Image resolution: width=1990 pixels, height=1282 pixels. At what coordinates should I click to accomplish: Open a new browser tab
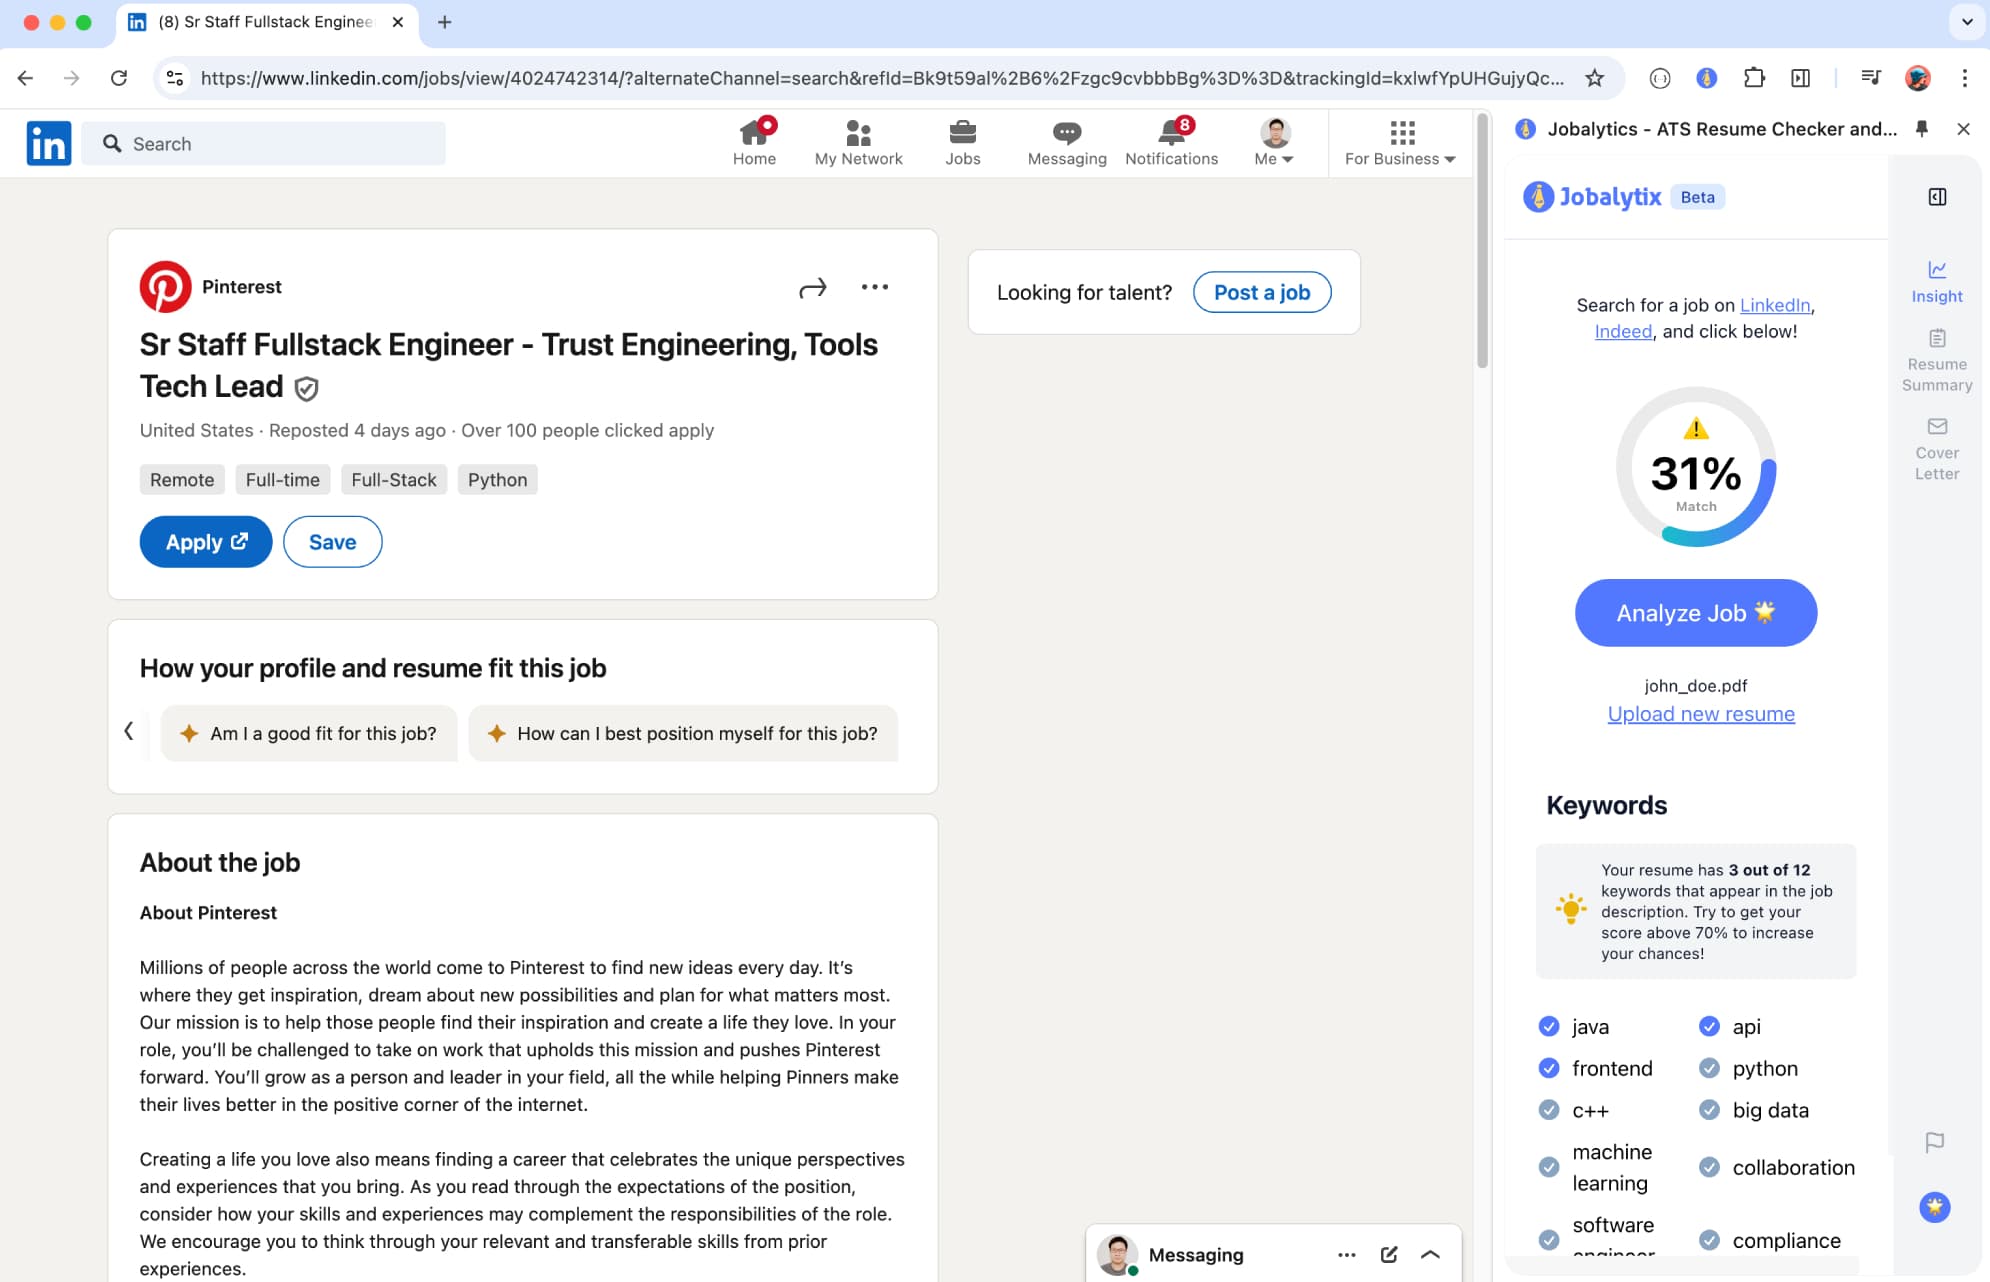[445, 22]
